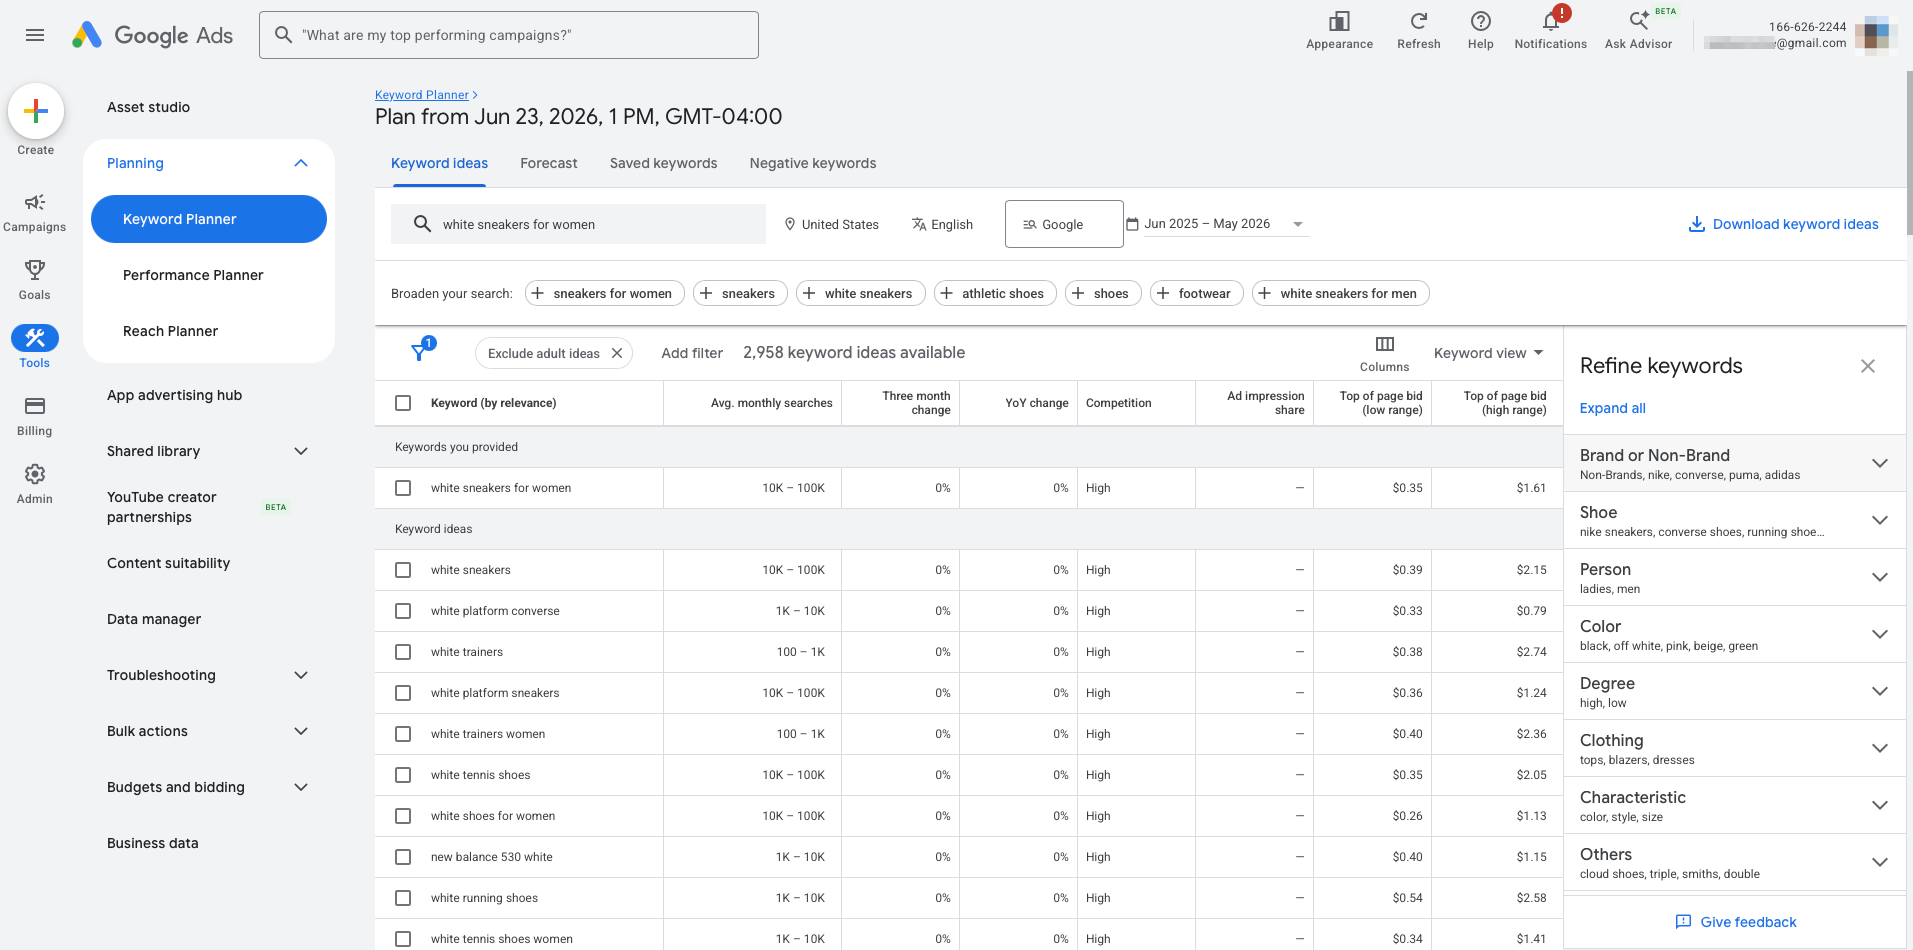The image size is (1913, 950).
Task: Click the top search box
Action: (508, 35)
